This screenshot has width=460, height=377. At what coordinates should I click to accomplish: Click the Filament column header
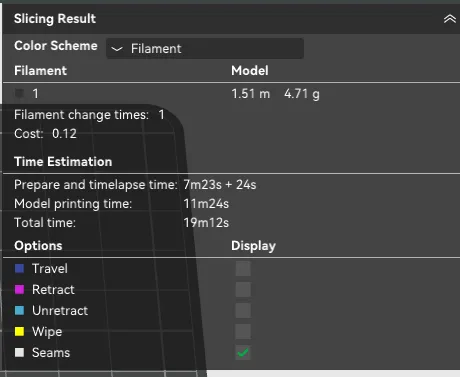40,71
